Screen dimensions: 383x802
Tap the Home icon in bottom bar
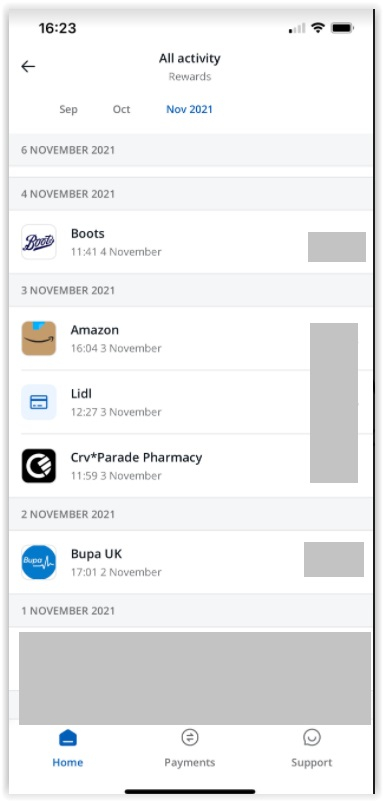click(67, 738)
